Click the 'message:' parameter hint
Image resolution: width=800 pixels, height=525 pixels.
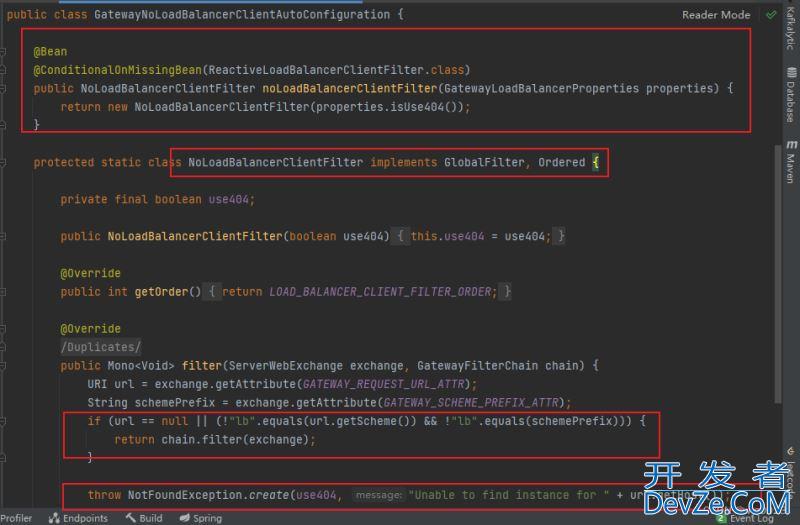(379, 495)
